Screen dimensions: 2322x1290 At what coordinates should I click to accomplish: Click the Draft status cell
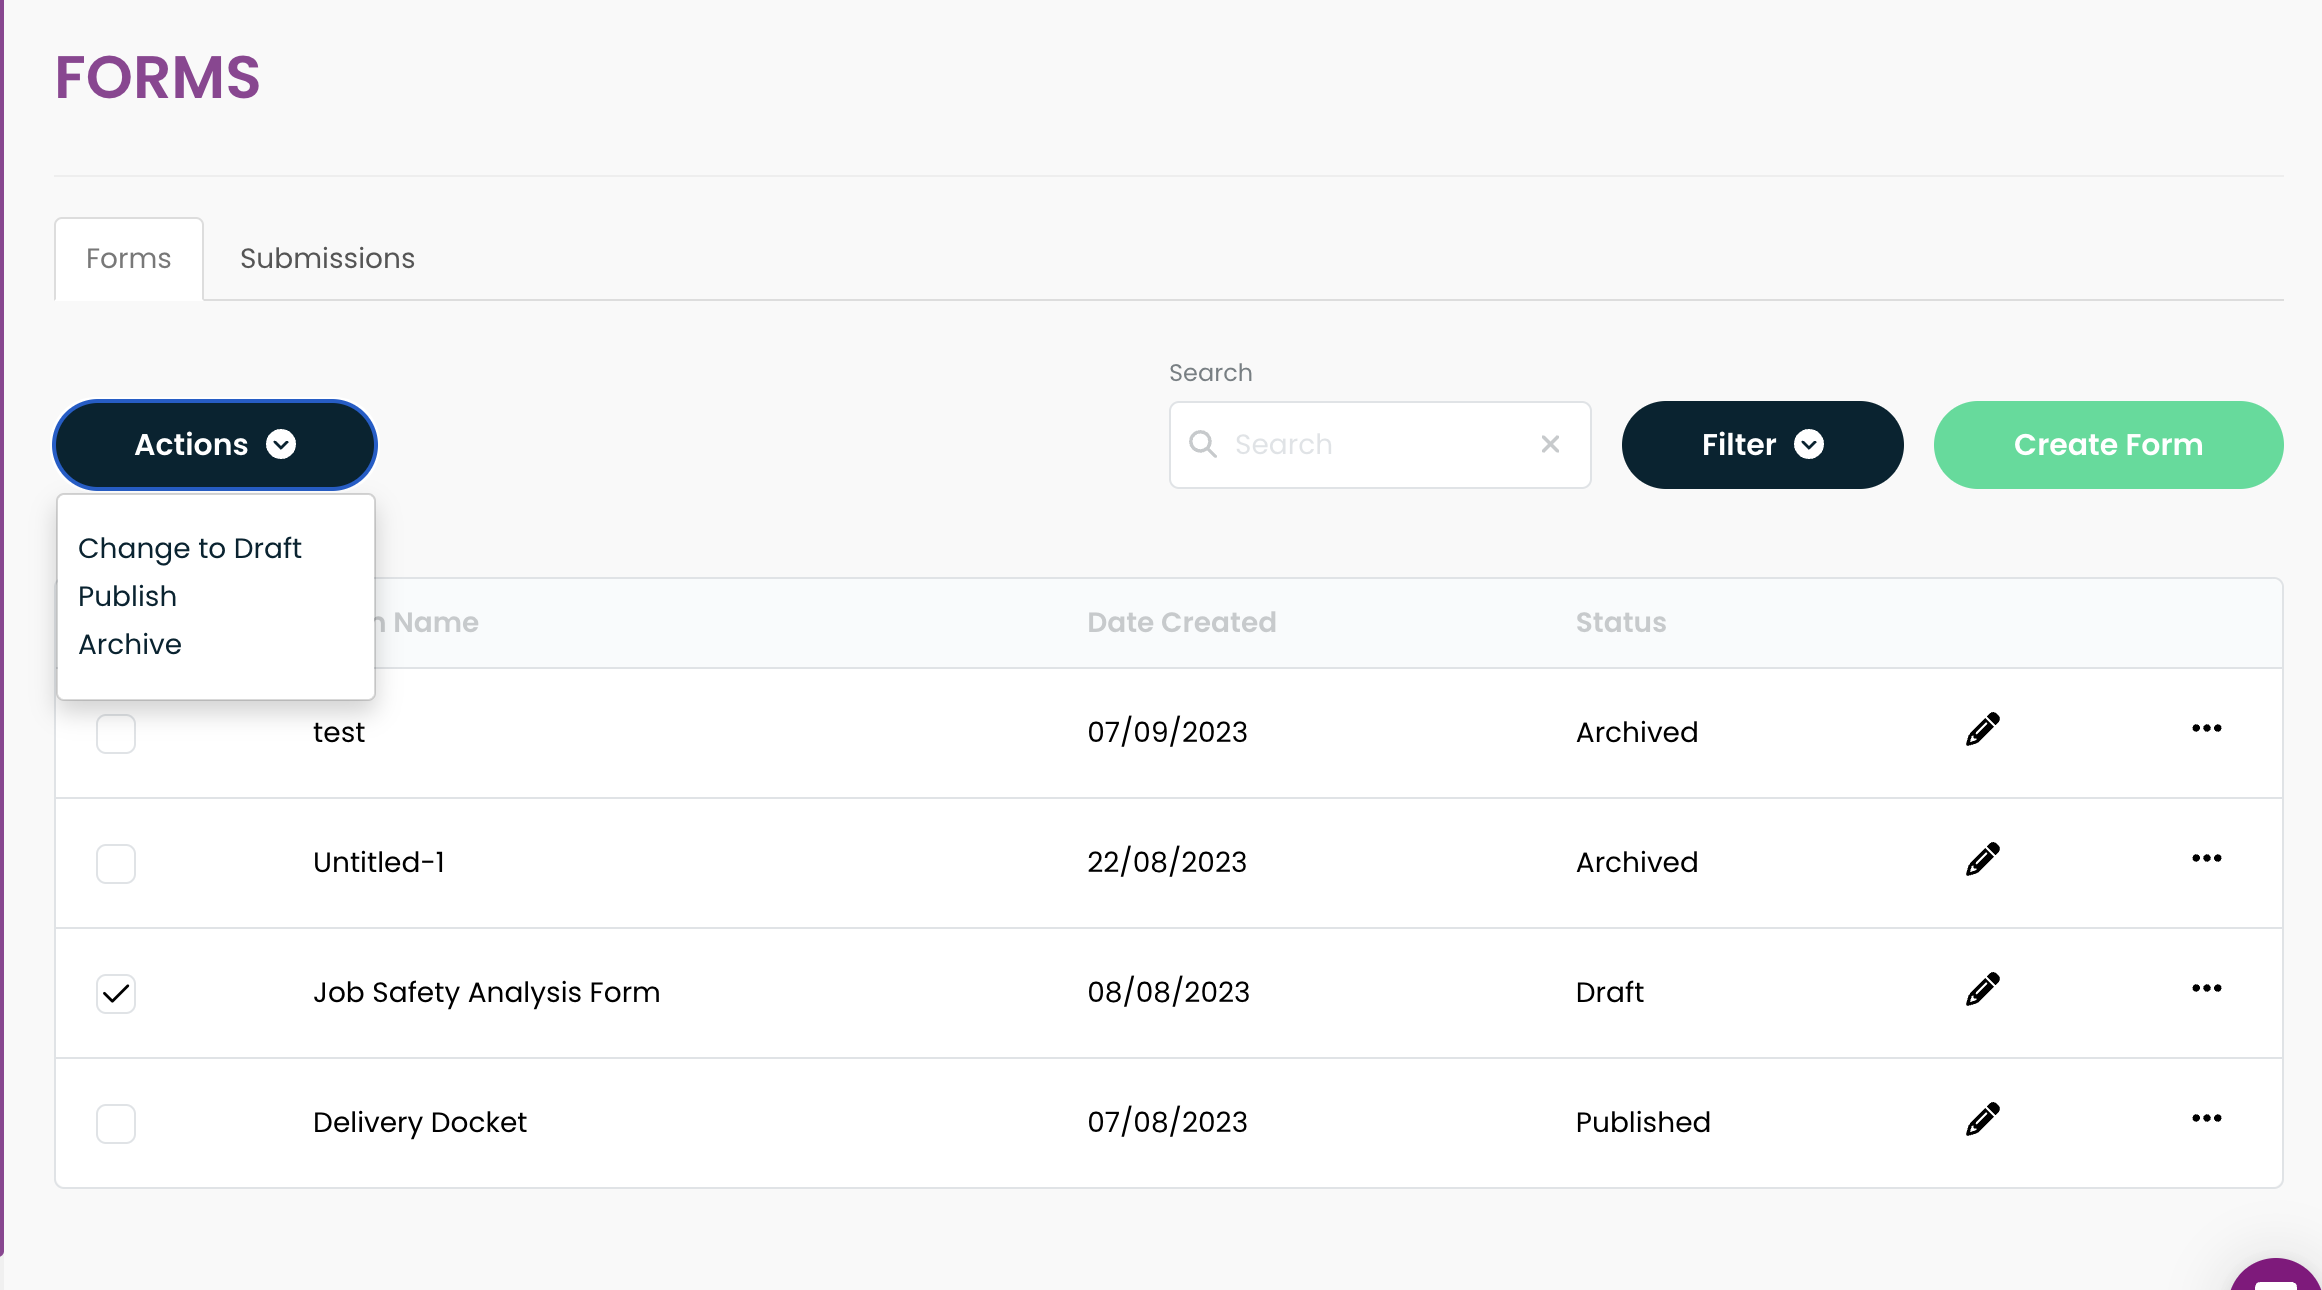pos(1610,992)
